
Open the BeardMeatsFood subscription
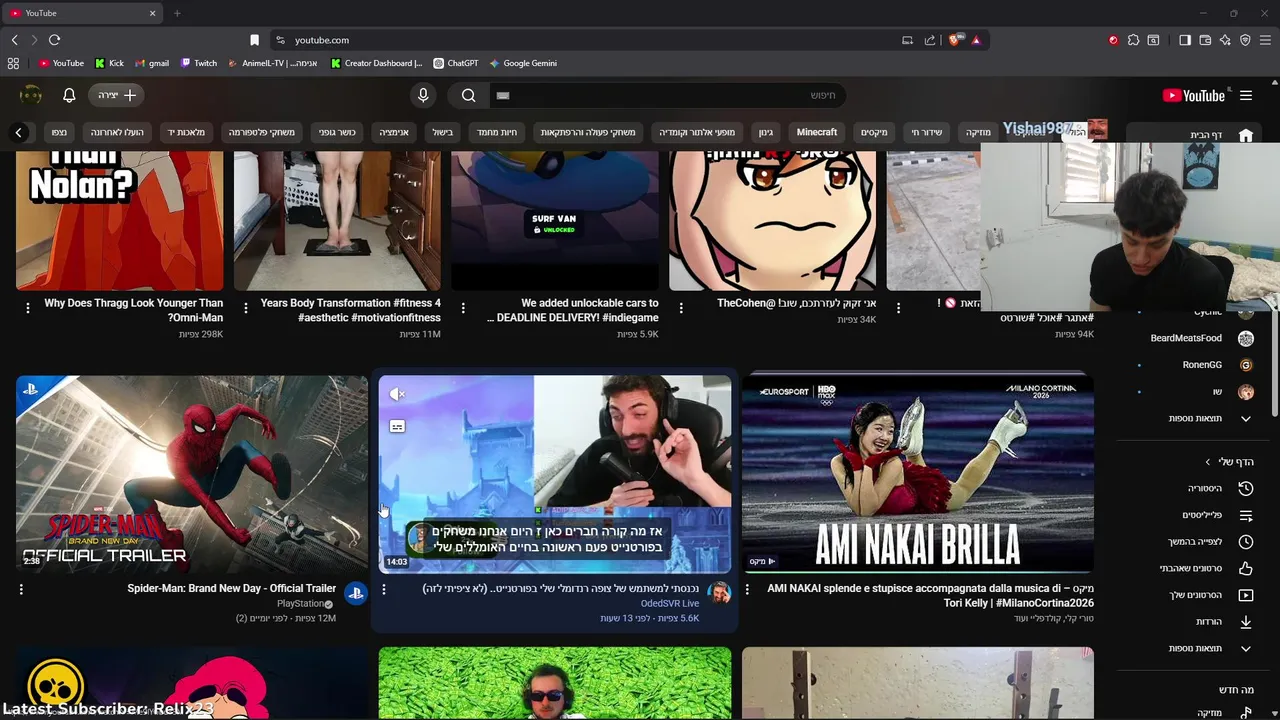click(x=1200, y=338)
